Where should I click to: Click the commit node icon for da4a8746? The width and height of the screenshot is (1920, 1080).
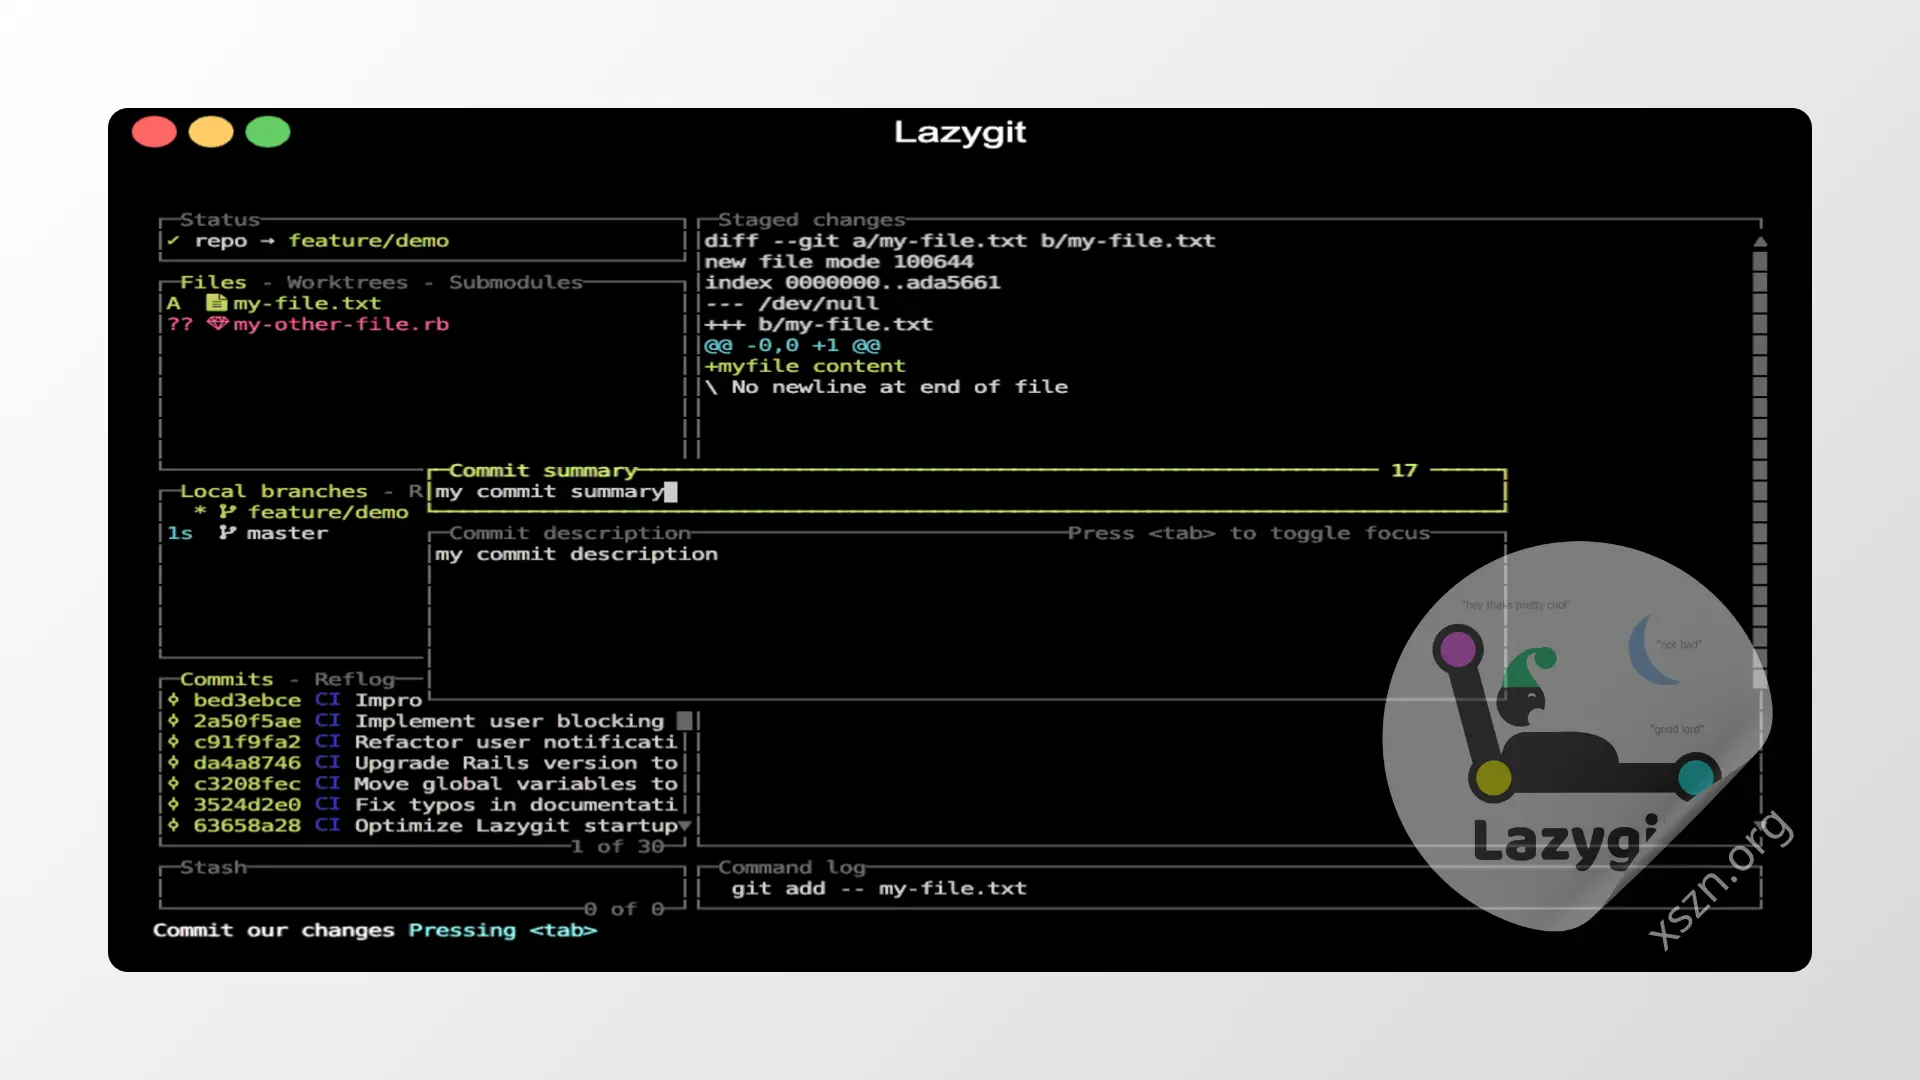pyautogui.click(x=173, y=763)
